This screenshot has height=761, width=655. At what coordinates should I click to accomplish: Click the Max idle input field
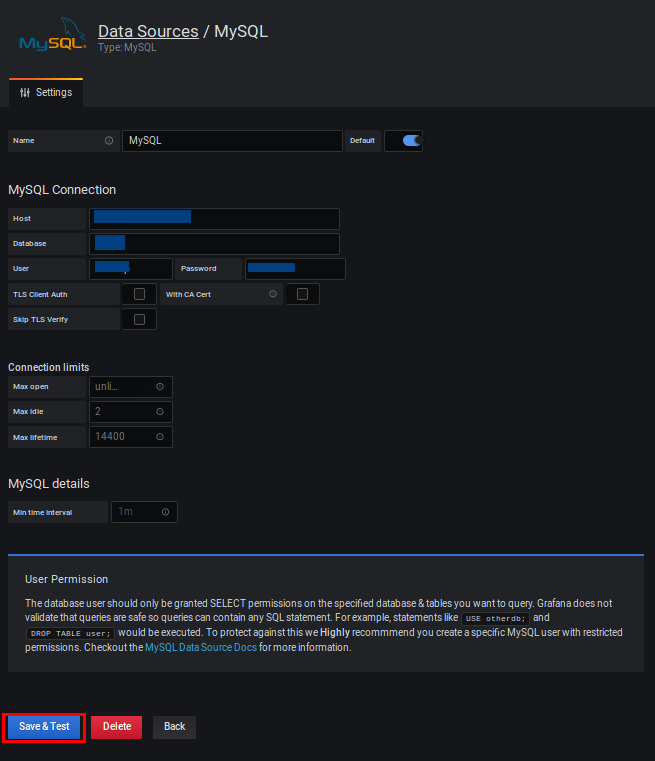pos(131,412)
